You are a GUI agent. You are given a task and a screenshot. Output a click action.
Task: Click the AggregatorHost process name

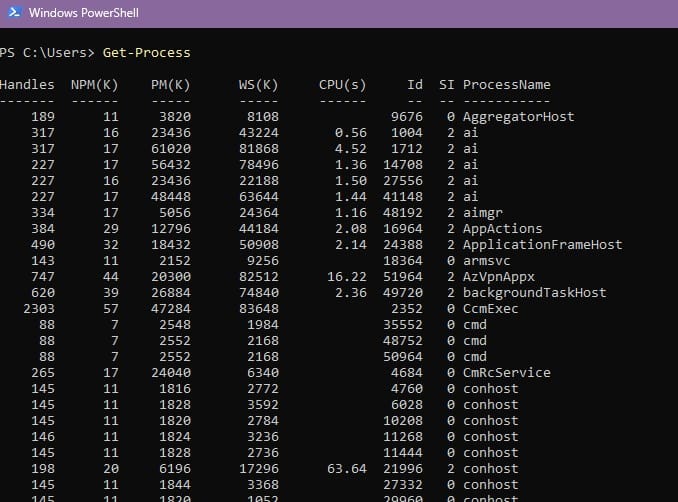(x=518, y=117)
